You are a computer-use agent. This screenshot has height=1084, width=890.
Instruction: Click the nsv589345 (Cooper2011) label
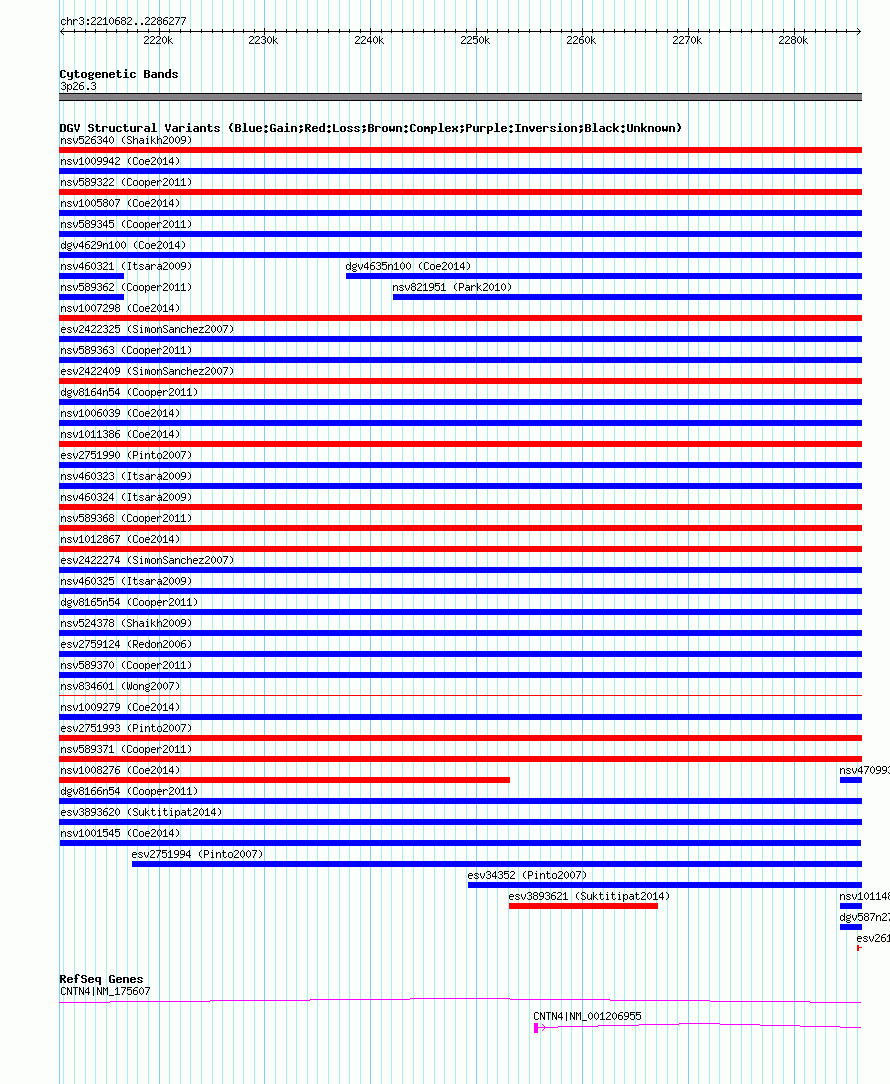click(126, 224)
